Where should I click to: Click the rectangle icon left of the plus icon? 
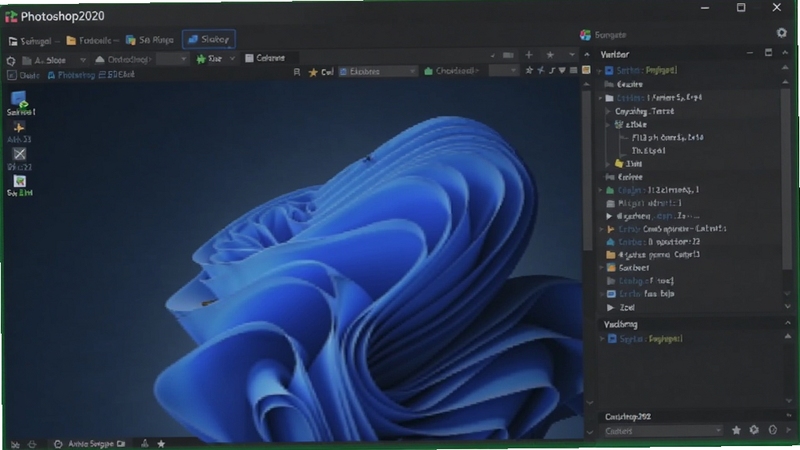click(508, 55)
